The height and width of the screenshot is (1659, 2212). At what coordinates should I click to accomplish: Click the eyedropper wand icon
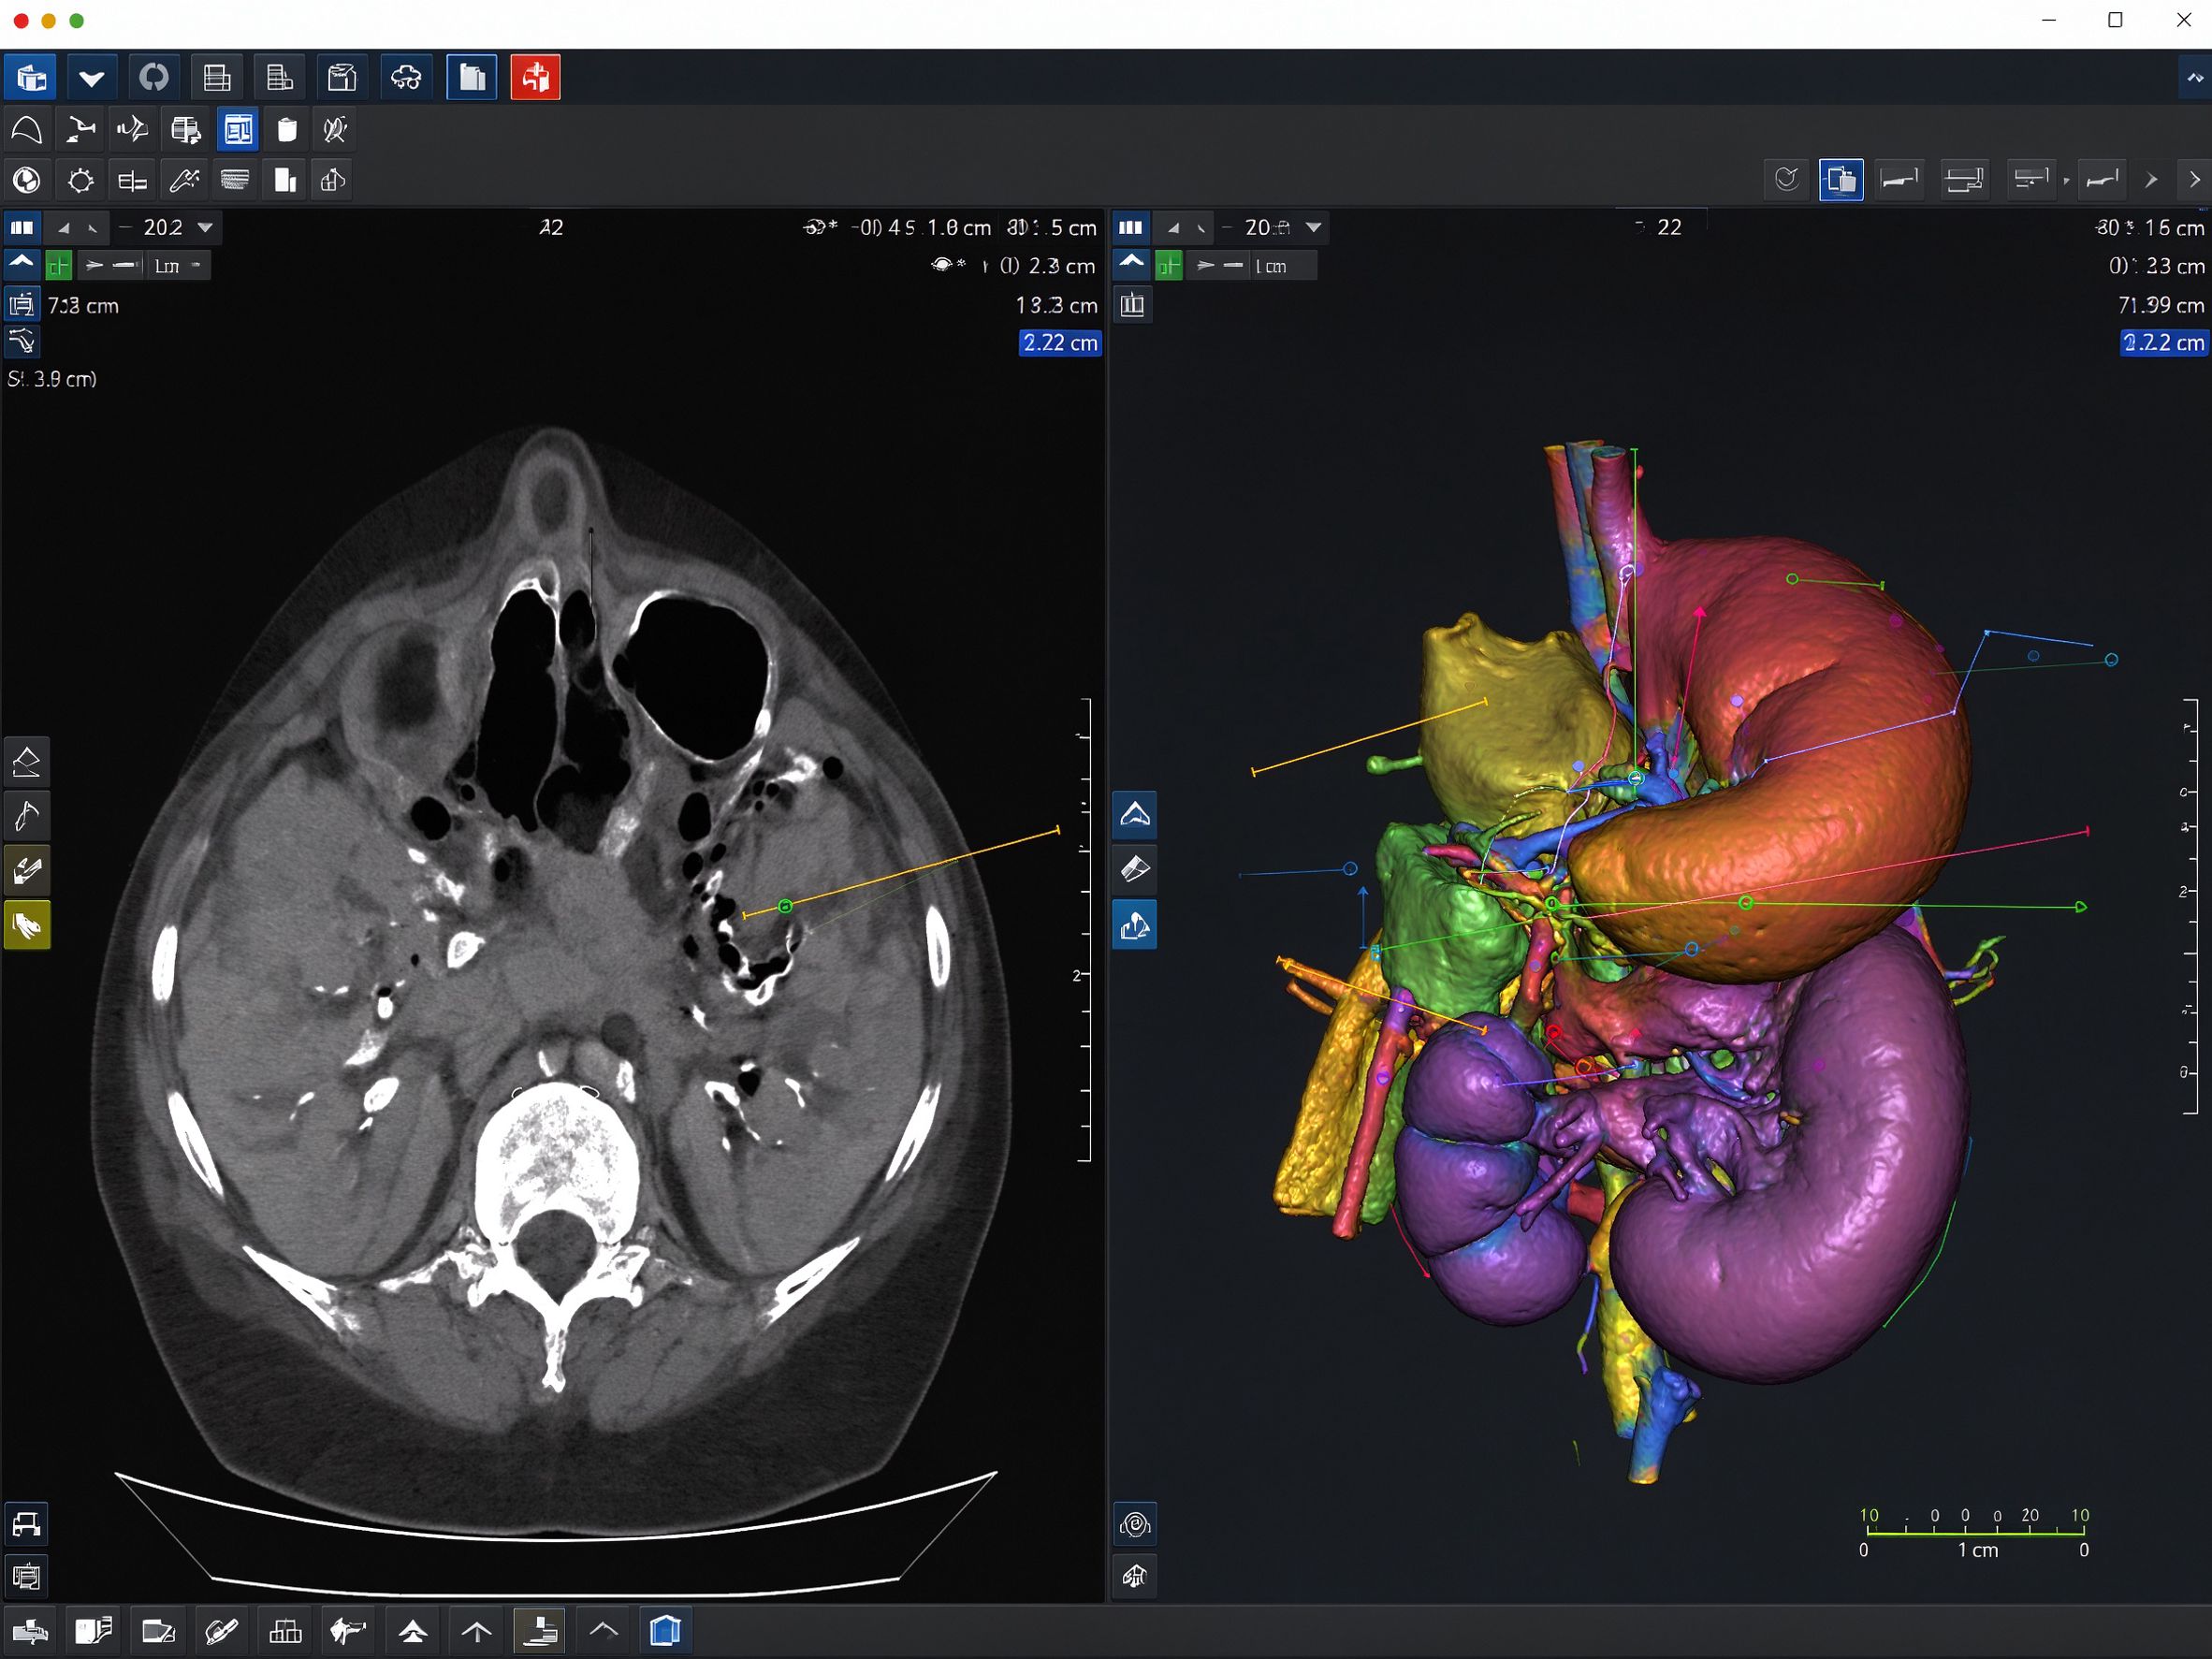185,180
